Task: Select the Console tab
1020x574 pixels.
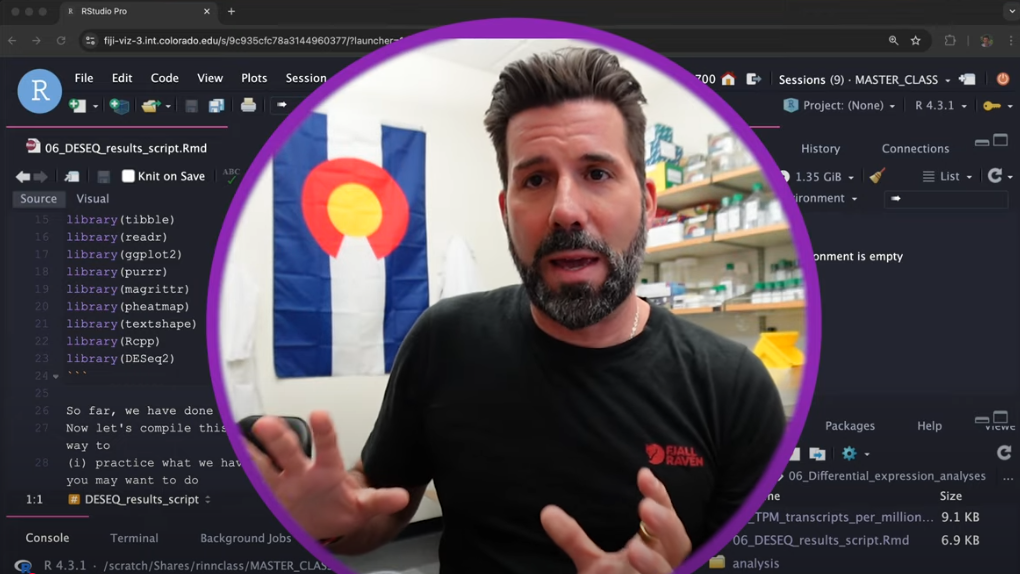Action: click(47, 538)
